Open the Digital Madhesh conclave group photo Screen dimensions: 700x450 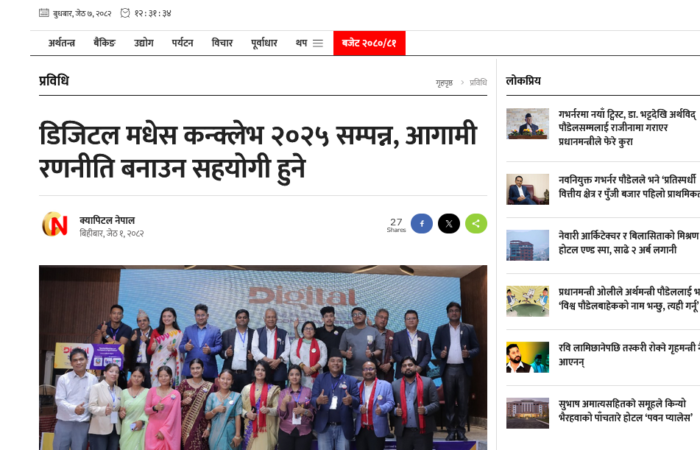(263, 358)
